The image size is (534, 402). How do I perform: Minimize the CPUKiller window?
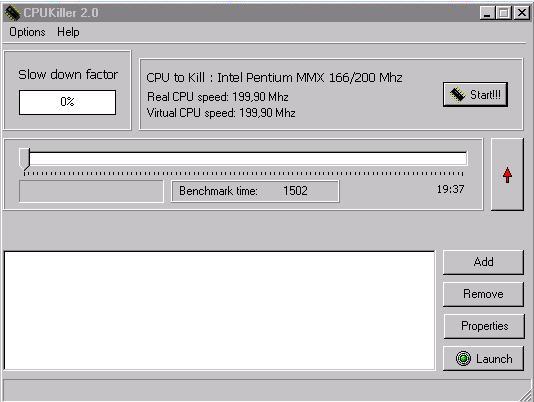(x=487, y=13)
